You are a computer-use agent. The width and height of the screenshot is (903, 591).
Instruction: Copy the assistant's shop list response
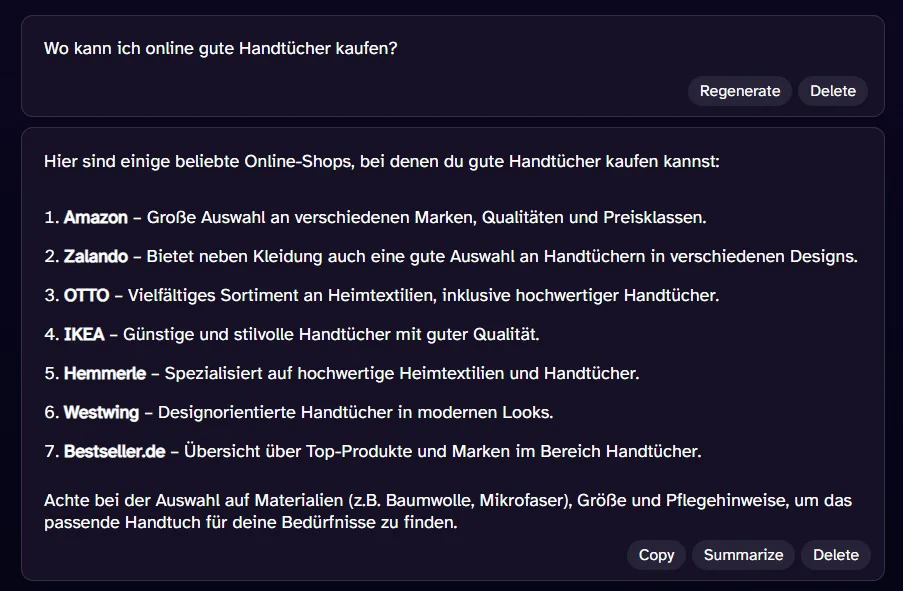[x=656, y=555]
